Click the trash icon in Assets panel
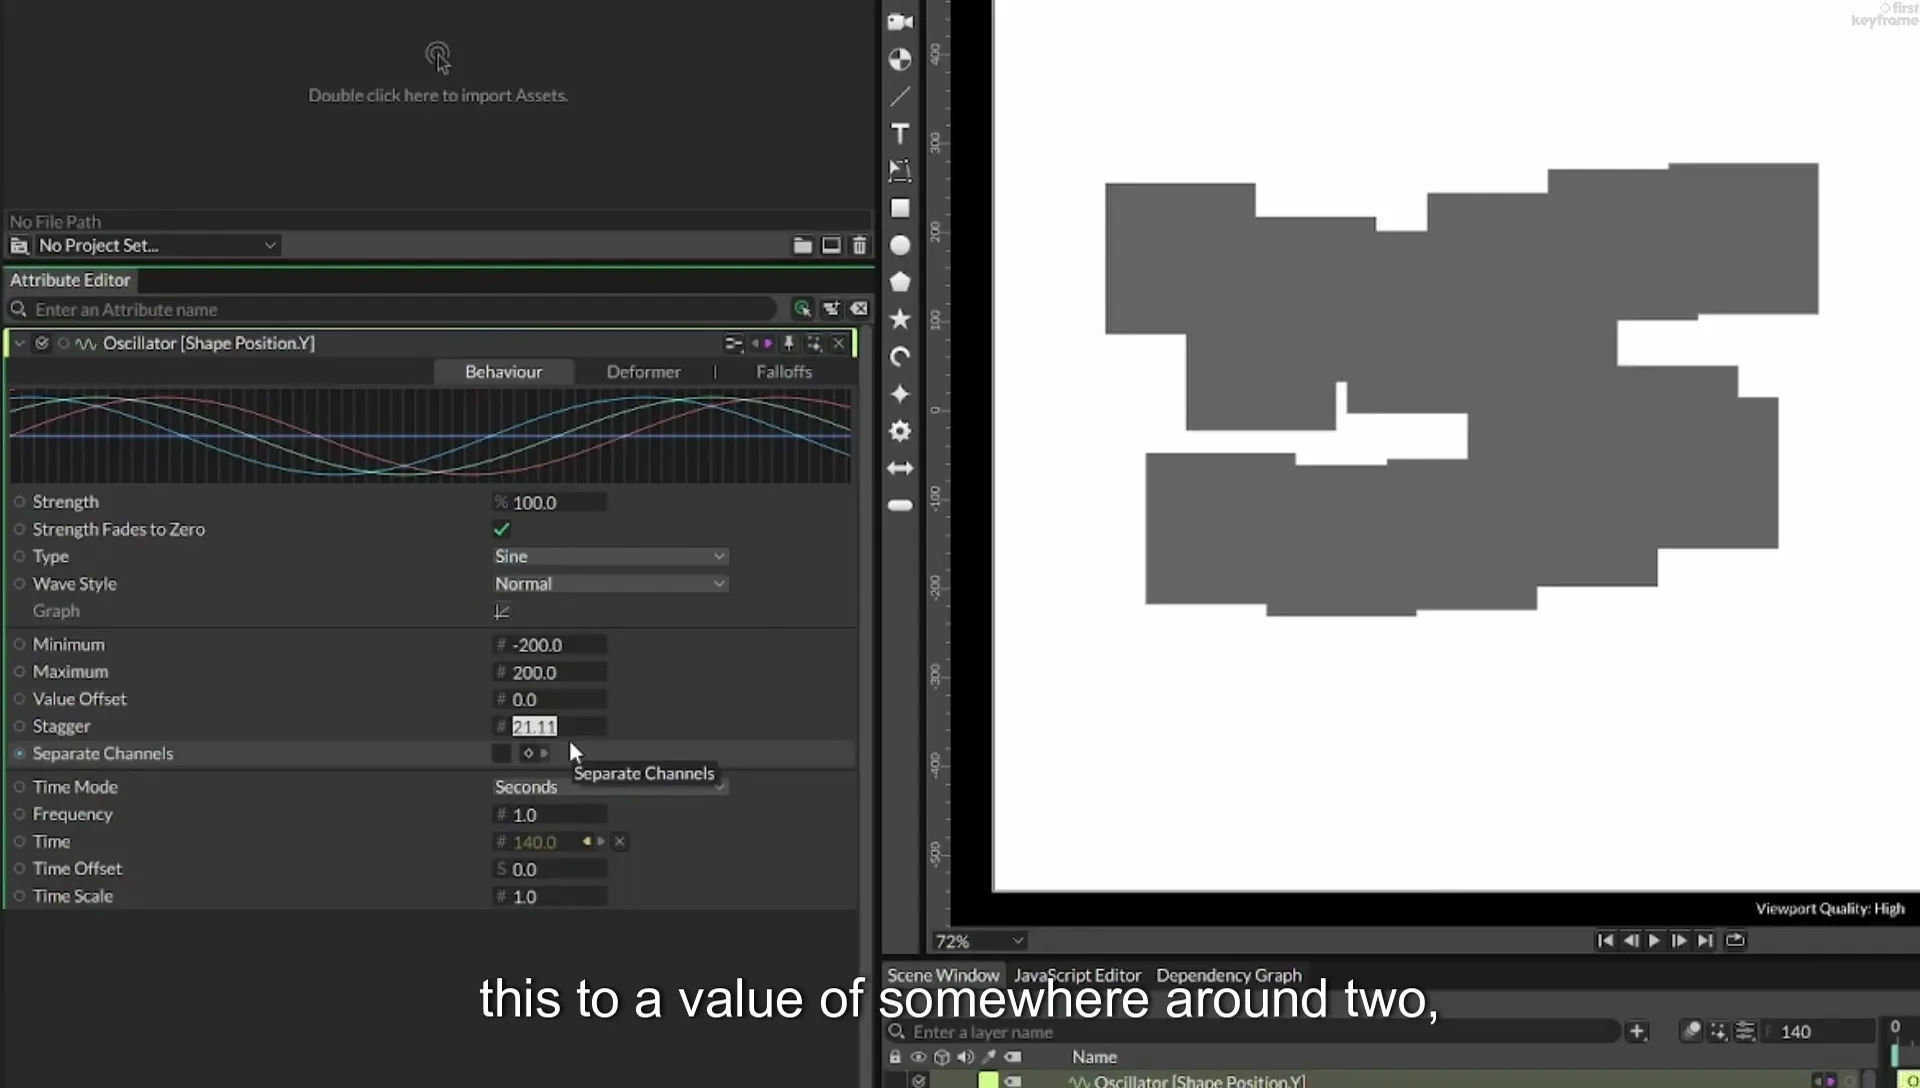The image size is (1920, 1088). pyautogui.click(x=859, y=245)
